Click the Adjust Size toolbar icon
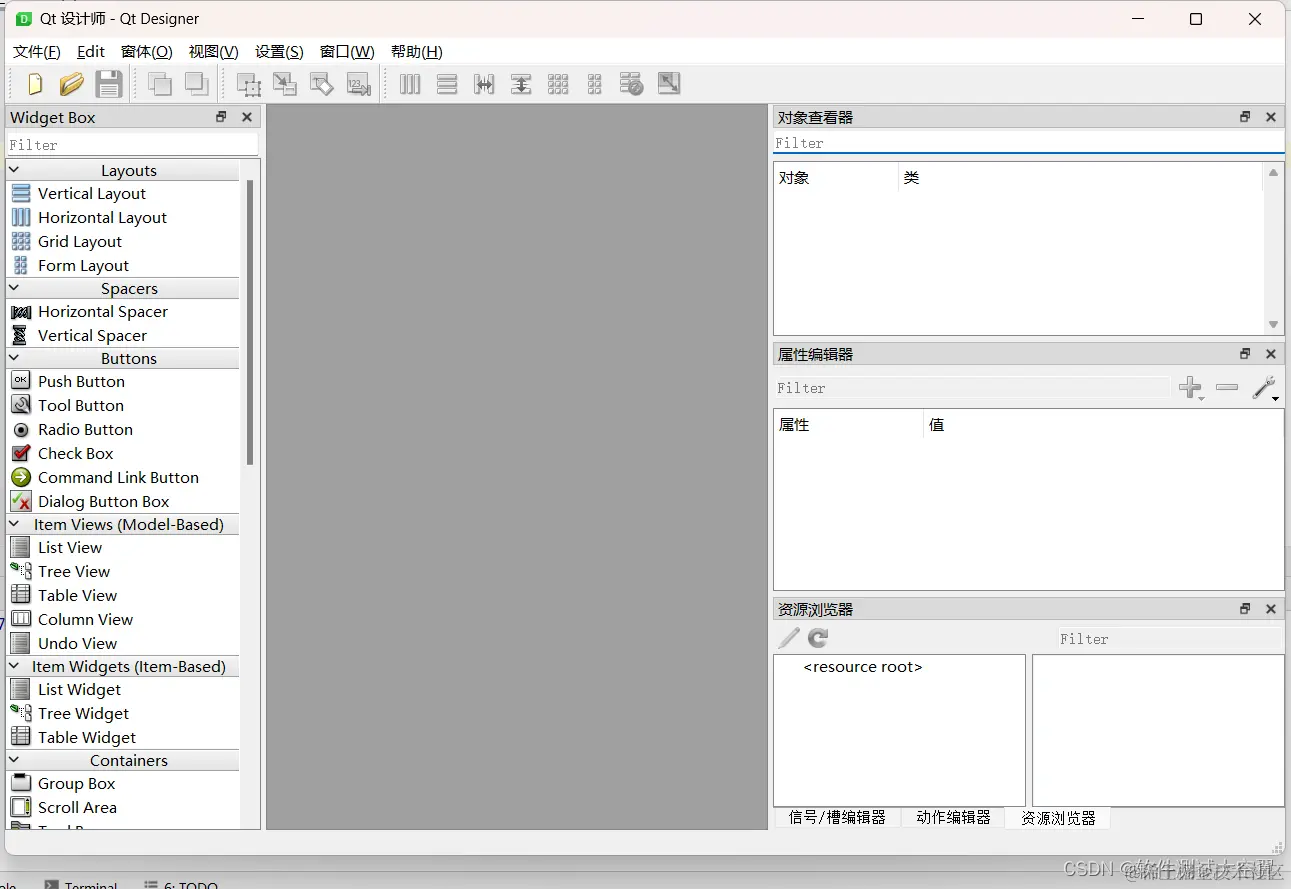 pyautogui.click(x=669, y=84)
